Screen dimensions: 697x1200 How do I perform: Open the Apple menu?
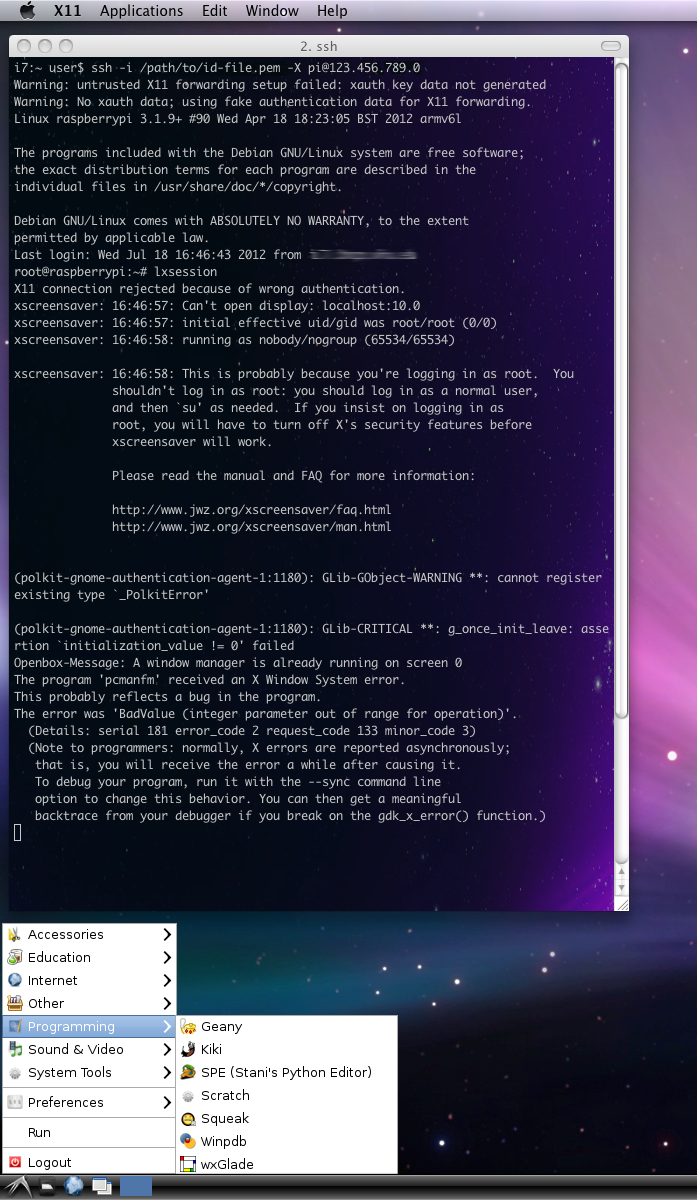28,10
